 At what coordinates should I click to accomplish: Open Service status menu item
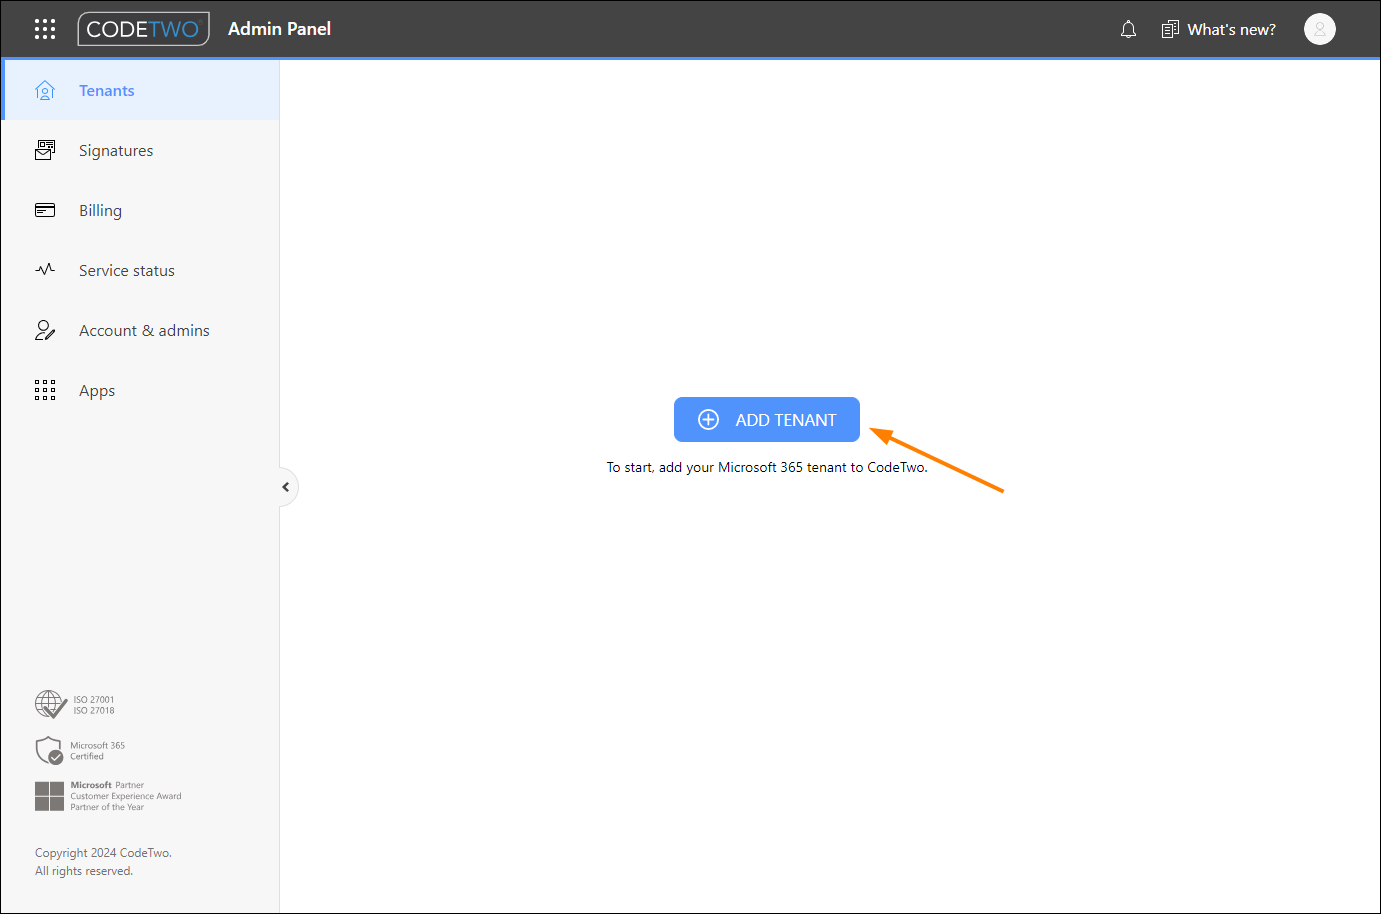(141, 270)
